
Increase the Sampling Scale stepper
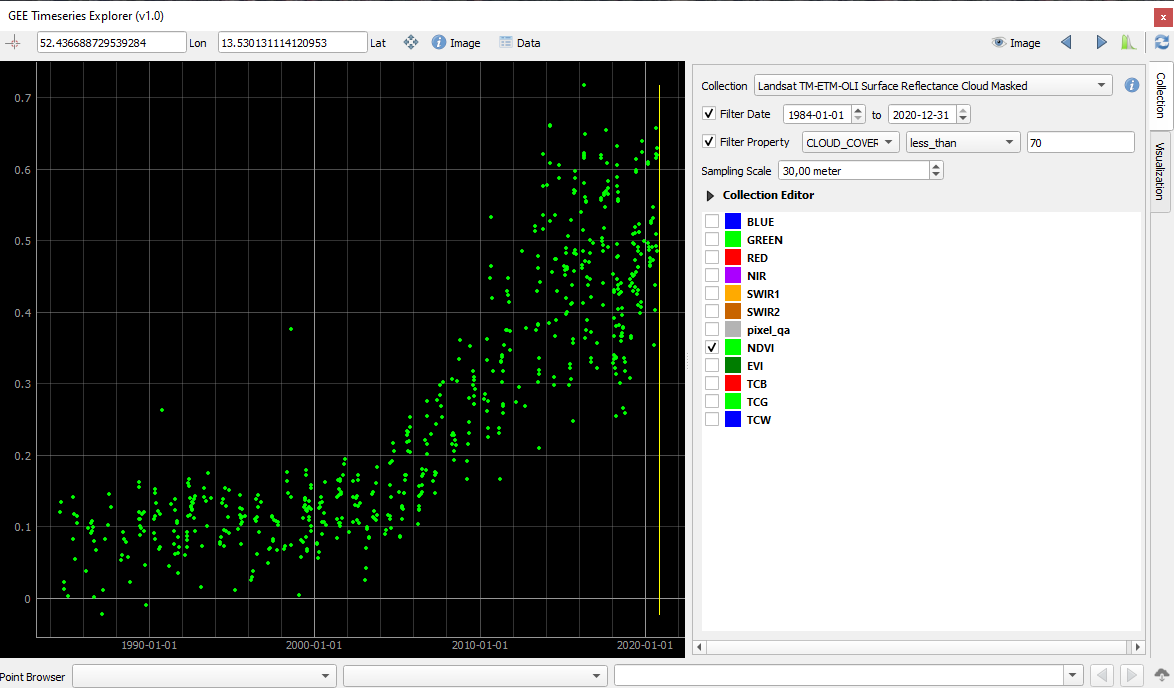[936, 166]
